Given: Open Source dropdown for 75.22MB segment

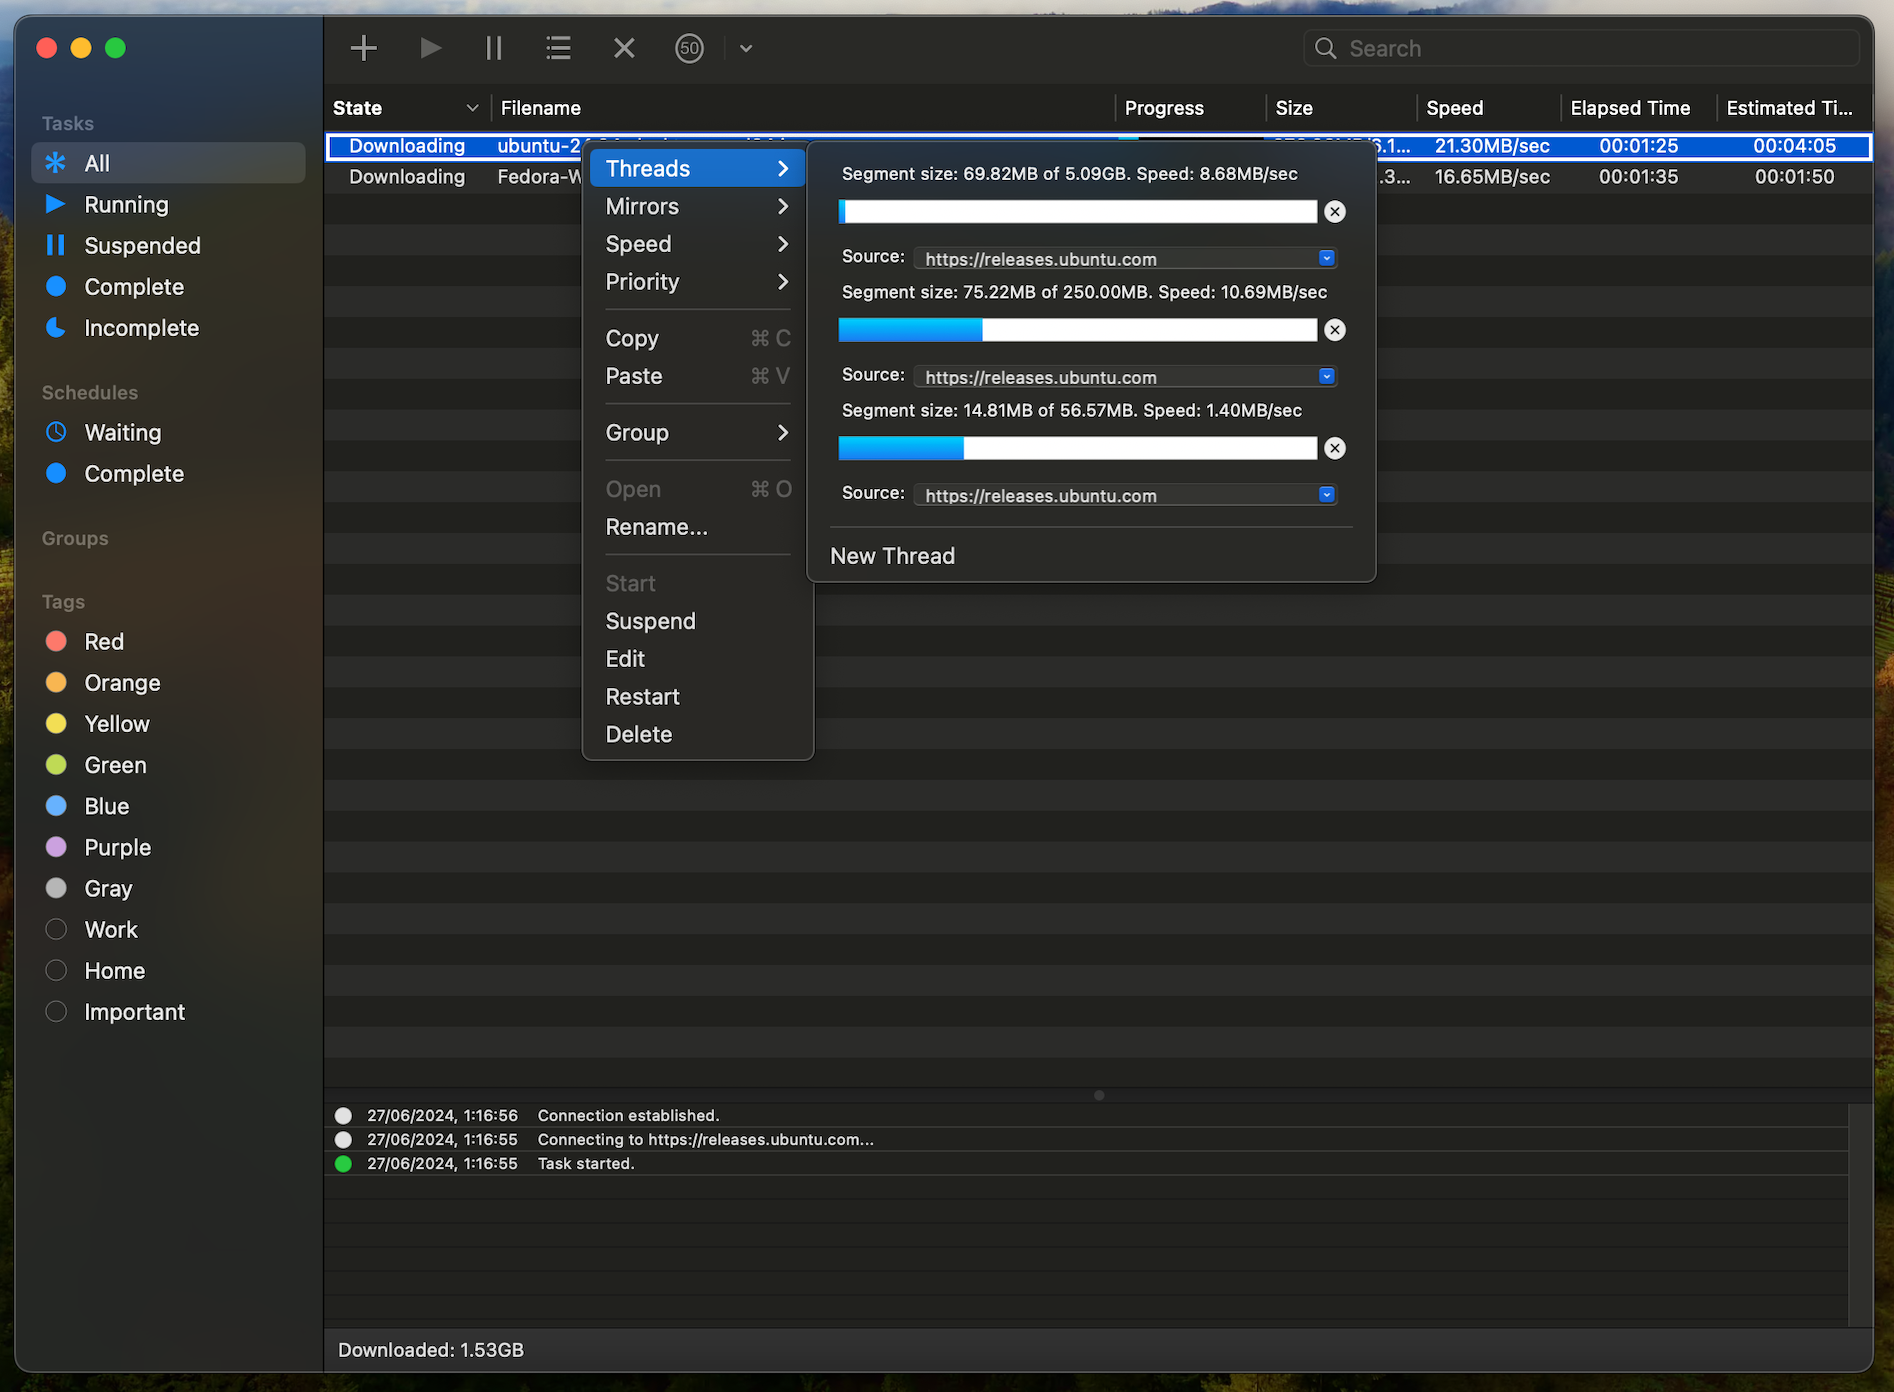Looking at the screenshot, I should [x=1125, y=376].
